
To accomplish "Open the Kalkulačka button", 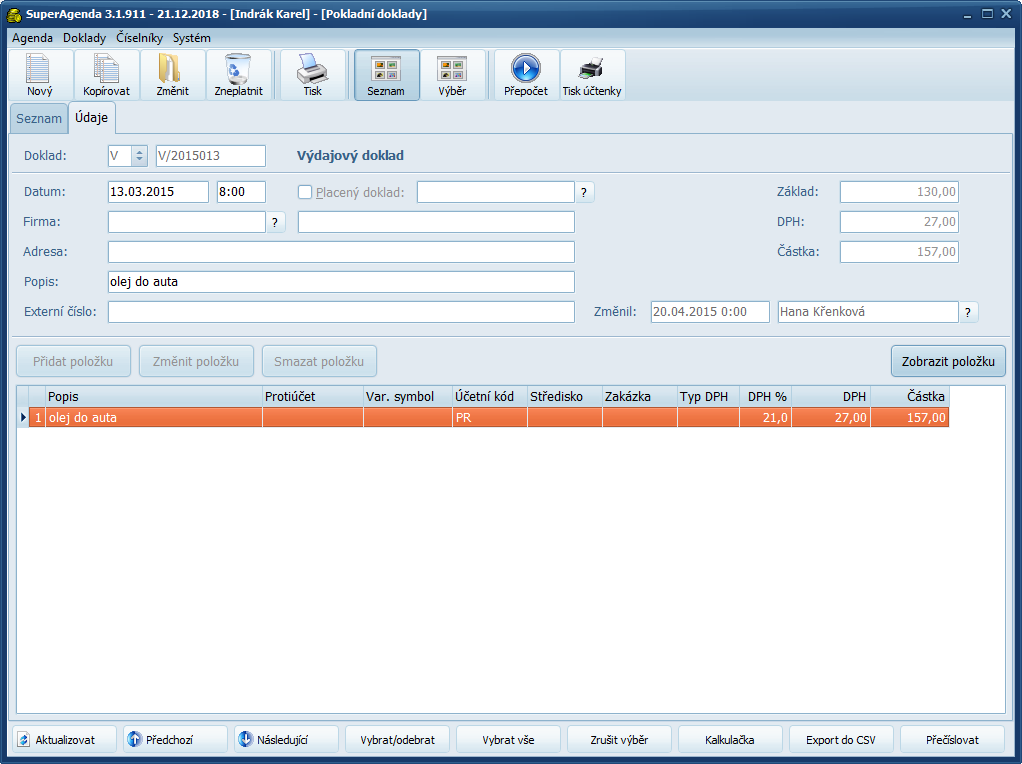I will [730, 740].
